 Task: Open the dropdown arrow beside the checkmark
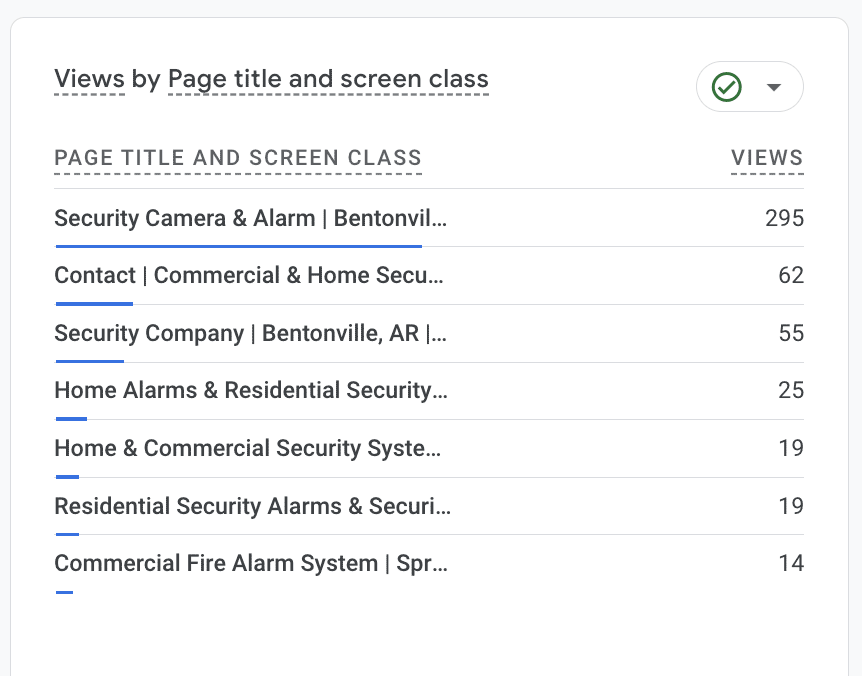point(773,87)
